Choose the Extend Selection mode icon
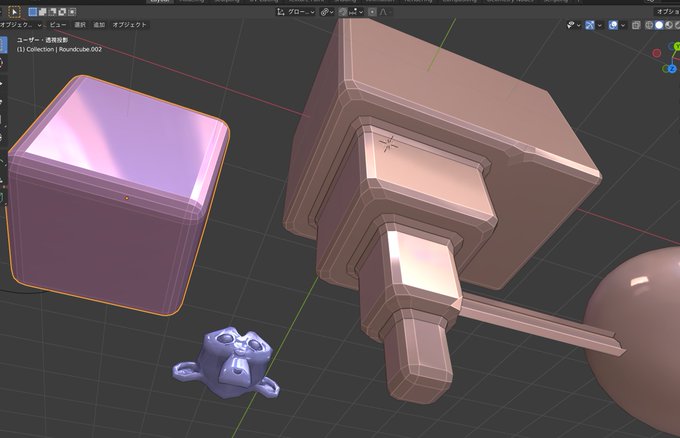The image size is (680, 438). coord(42,12)
